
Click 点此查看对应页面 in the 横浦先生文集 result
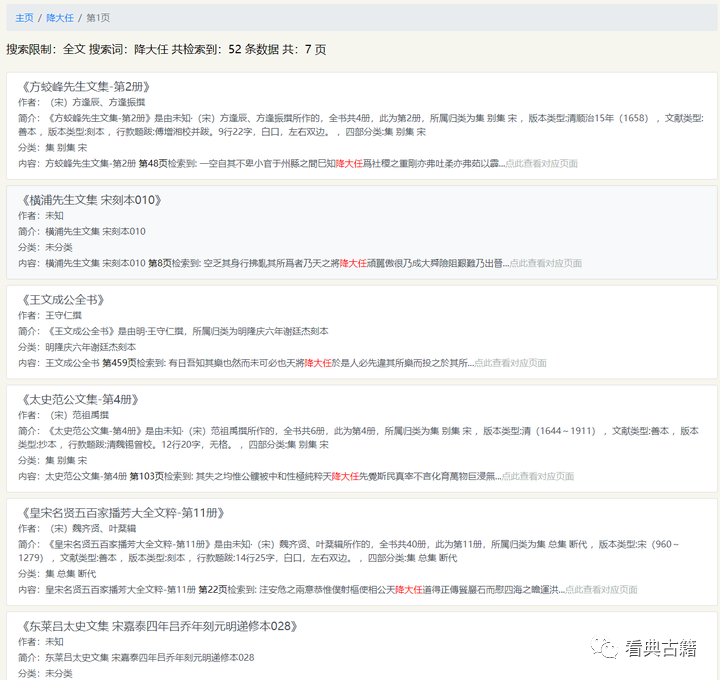[546, 263]
